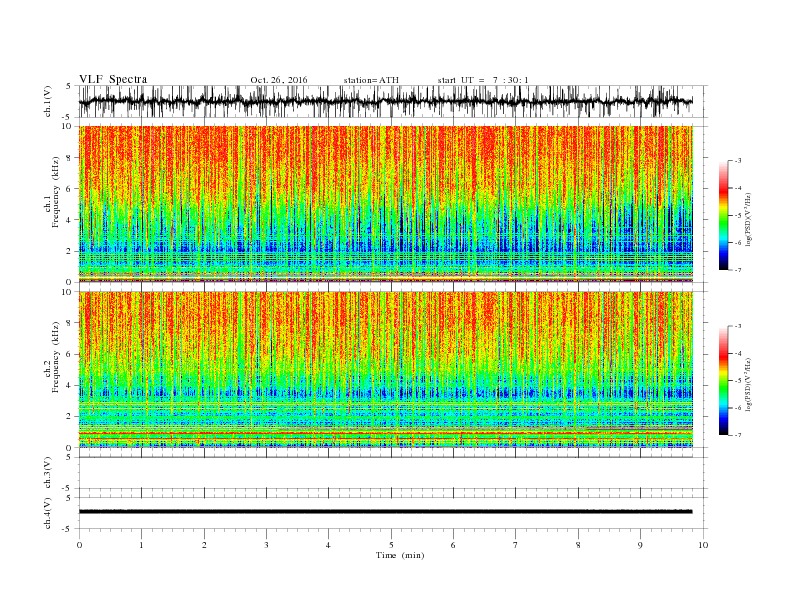Click the empty ch.3 voltage panel
Screen dimensions: 792x612
[393, 473]
